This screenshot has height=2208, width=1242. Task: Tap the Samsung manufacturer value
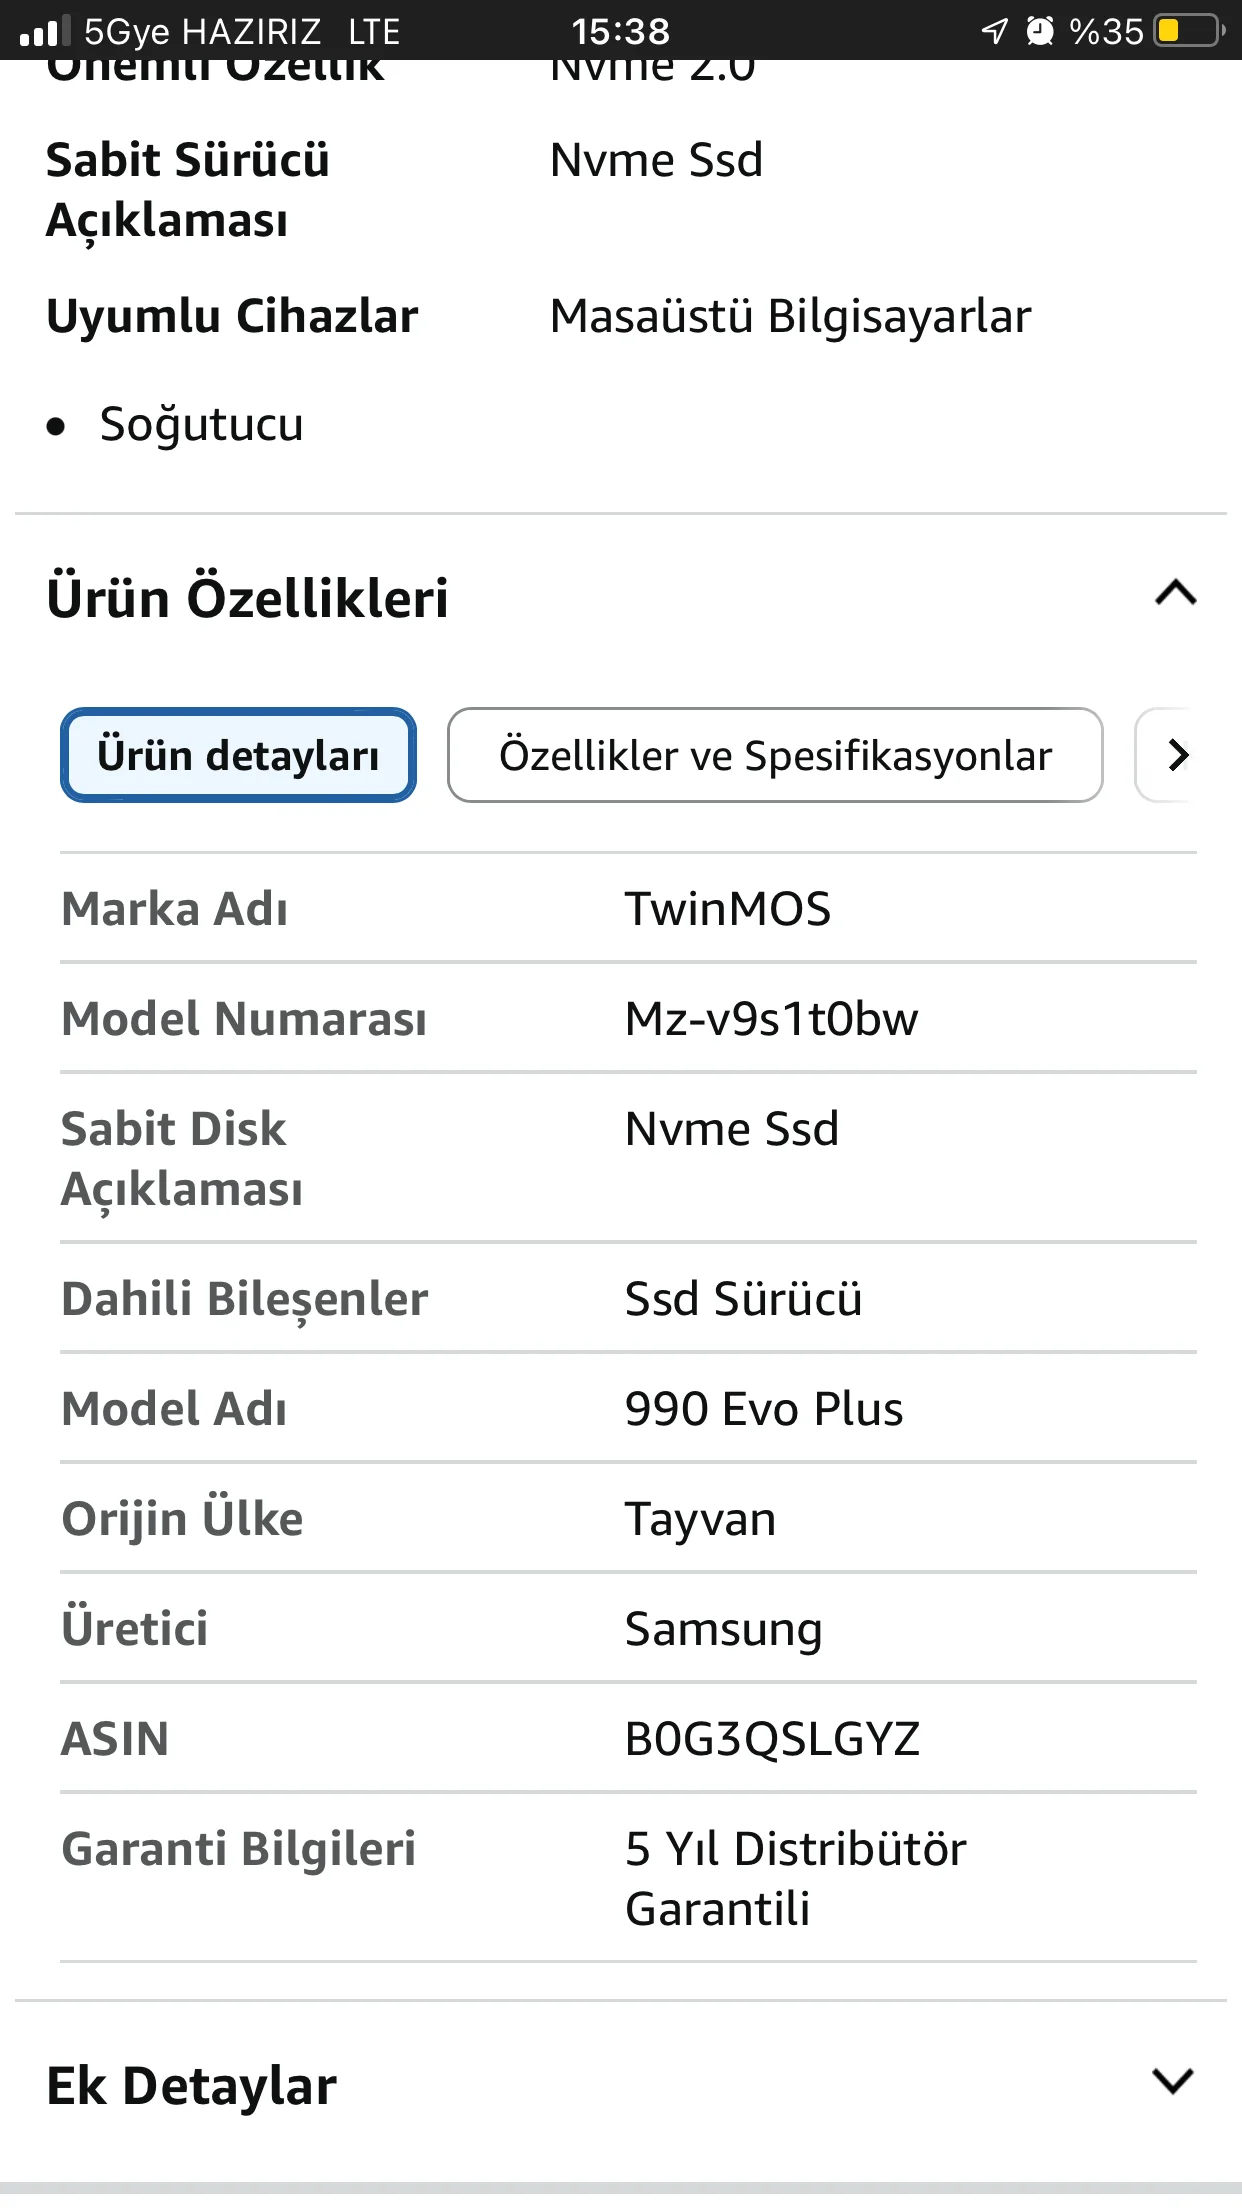click(x=723, y=1629)
